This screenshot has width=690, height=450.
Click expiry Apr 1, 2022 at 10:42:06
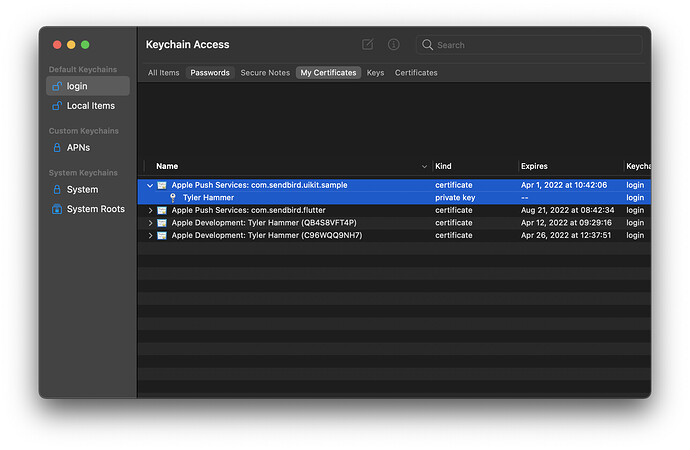click(564, 185)
